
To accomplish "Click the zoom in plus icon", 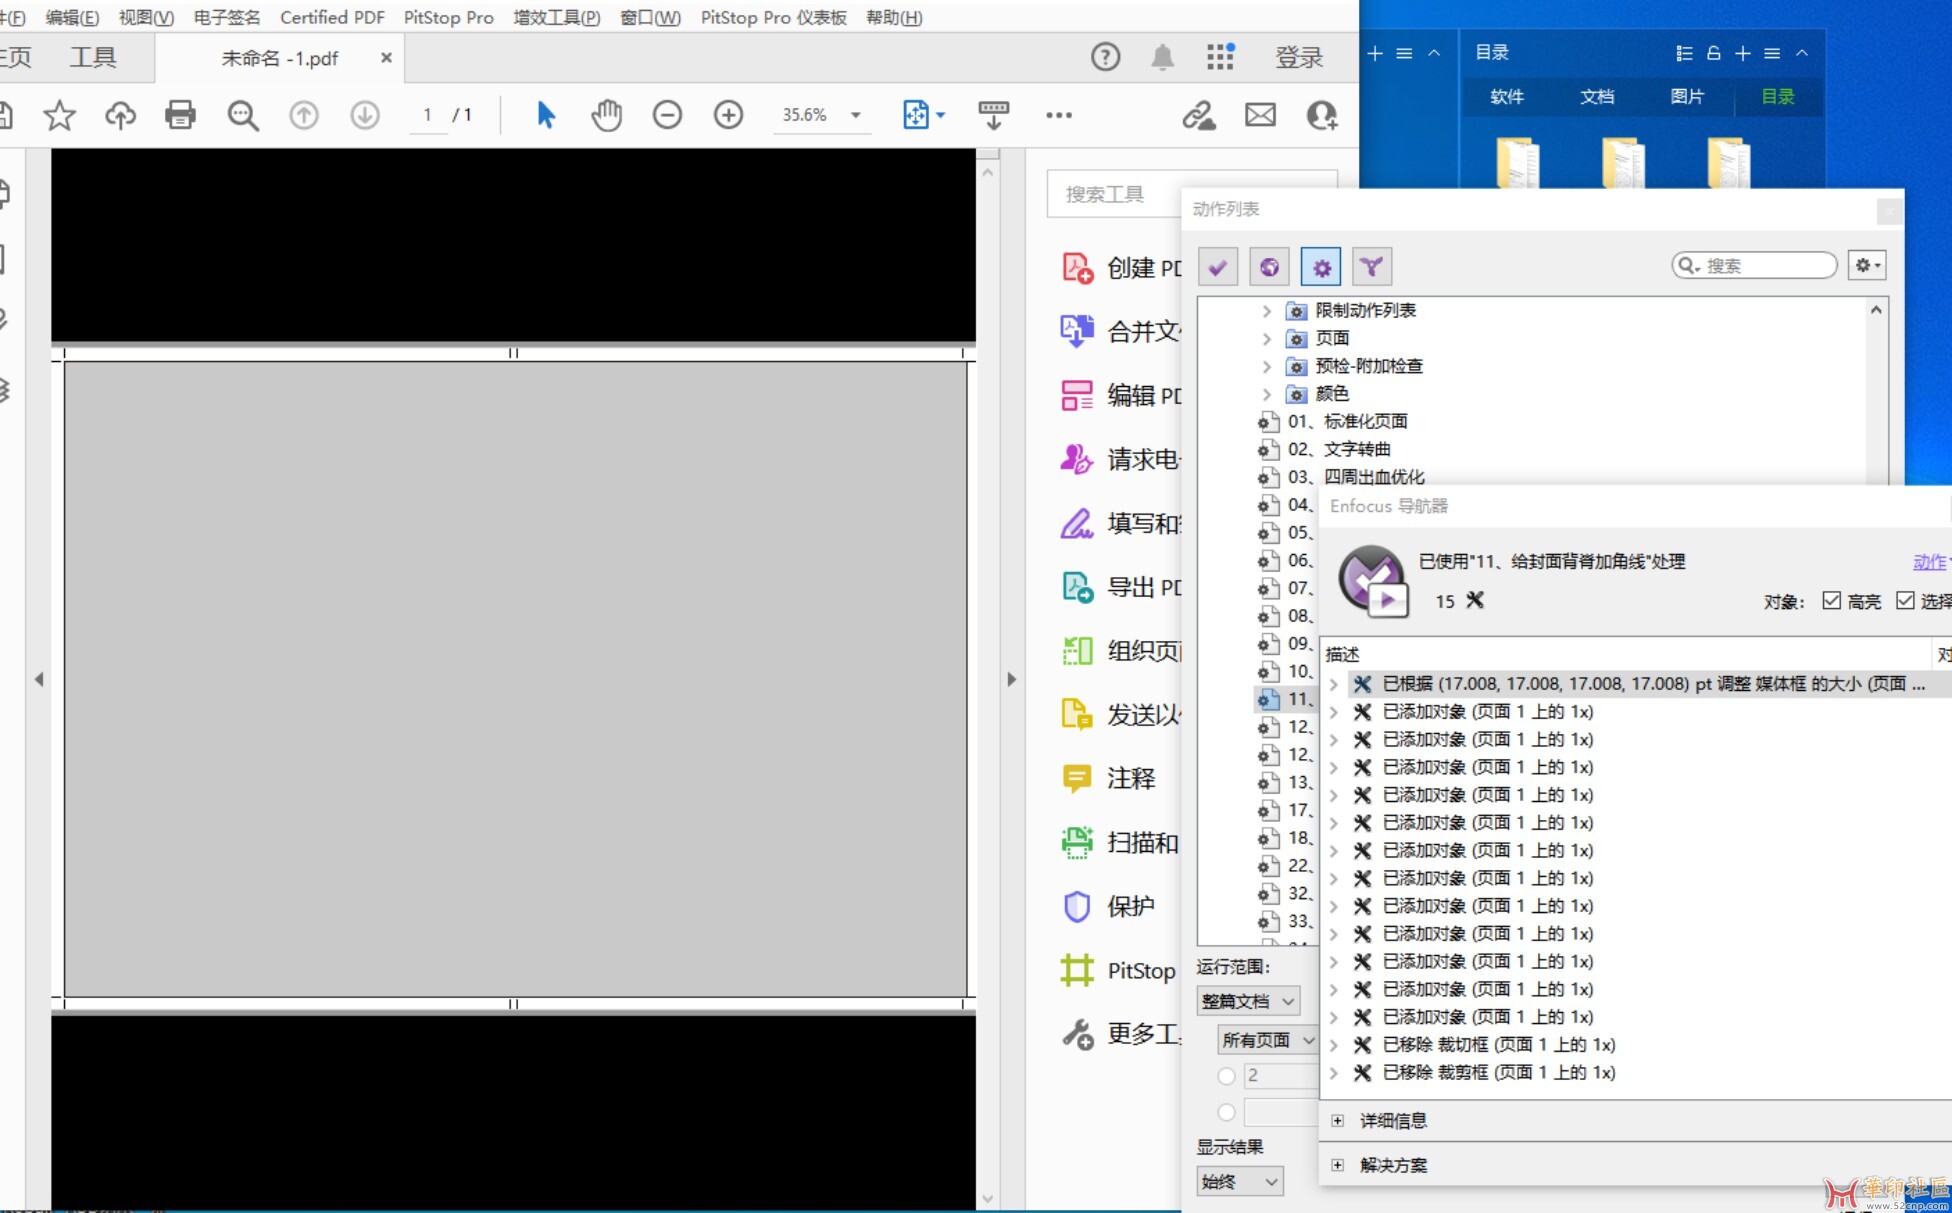I will (x=728, y=115).
